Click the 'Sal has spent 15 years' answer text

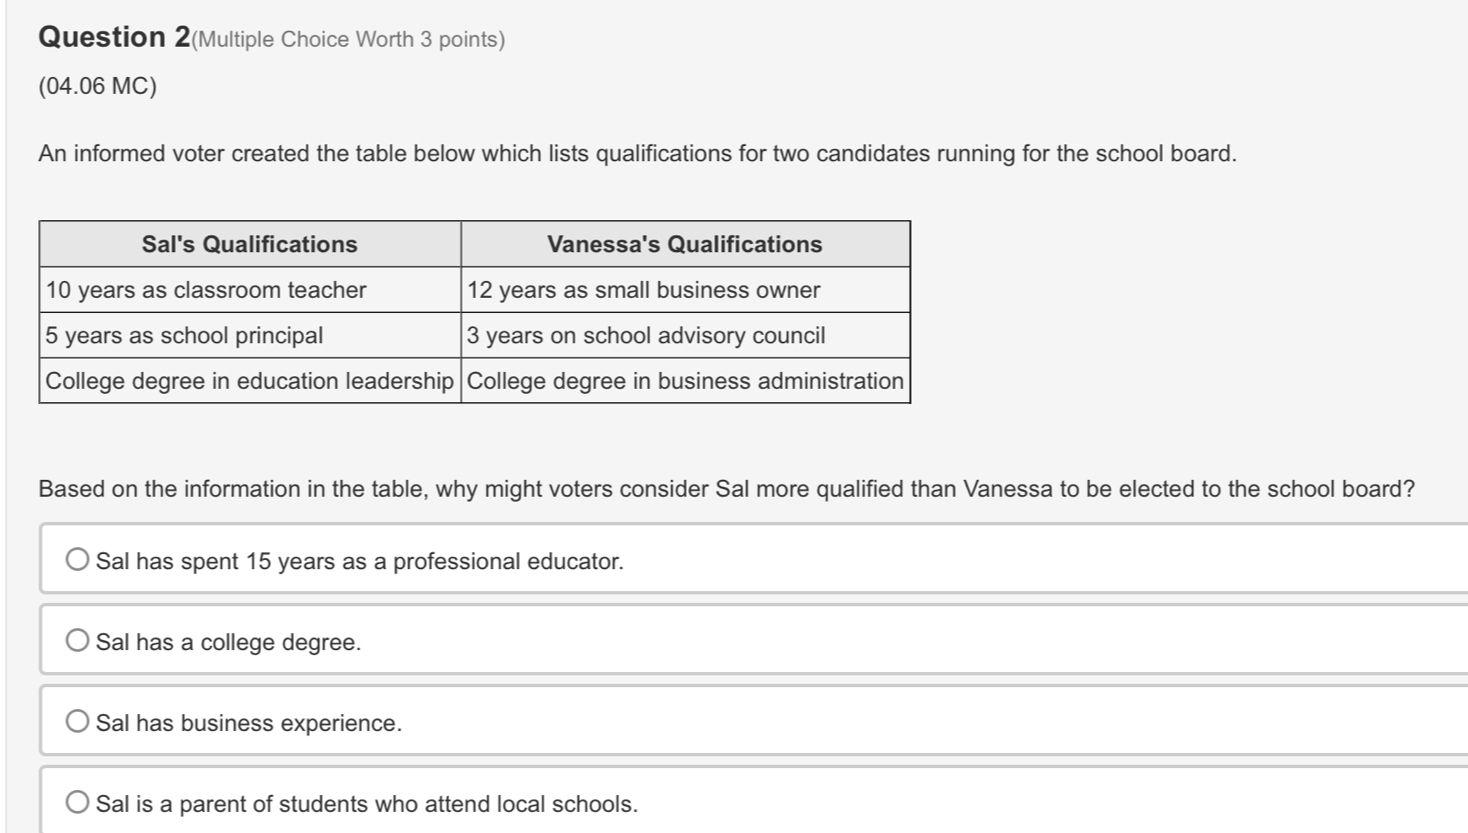click(x=359, y=561)
